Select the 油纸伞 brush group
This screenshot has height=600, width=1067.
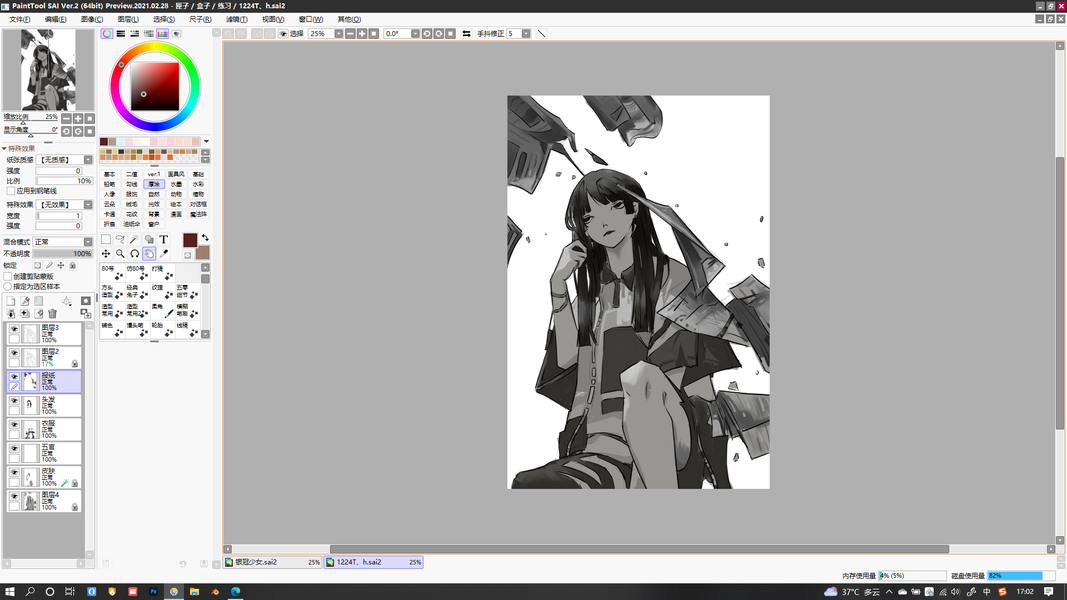[x=131, y=224]
